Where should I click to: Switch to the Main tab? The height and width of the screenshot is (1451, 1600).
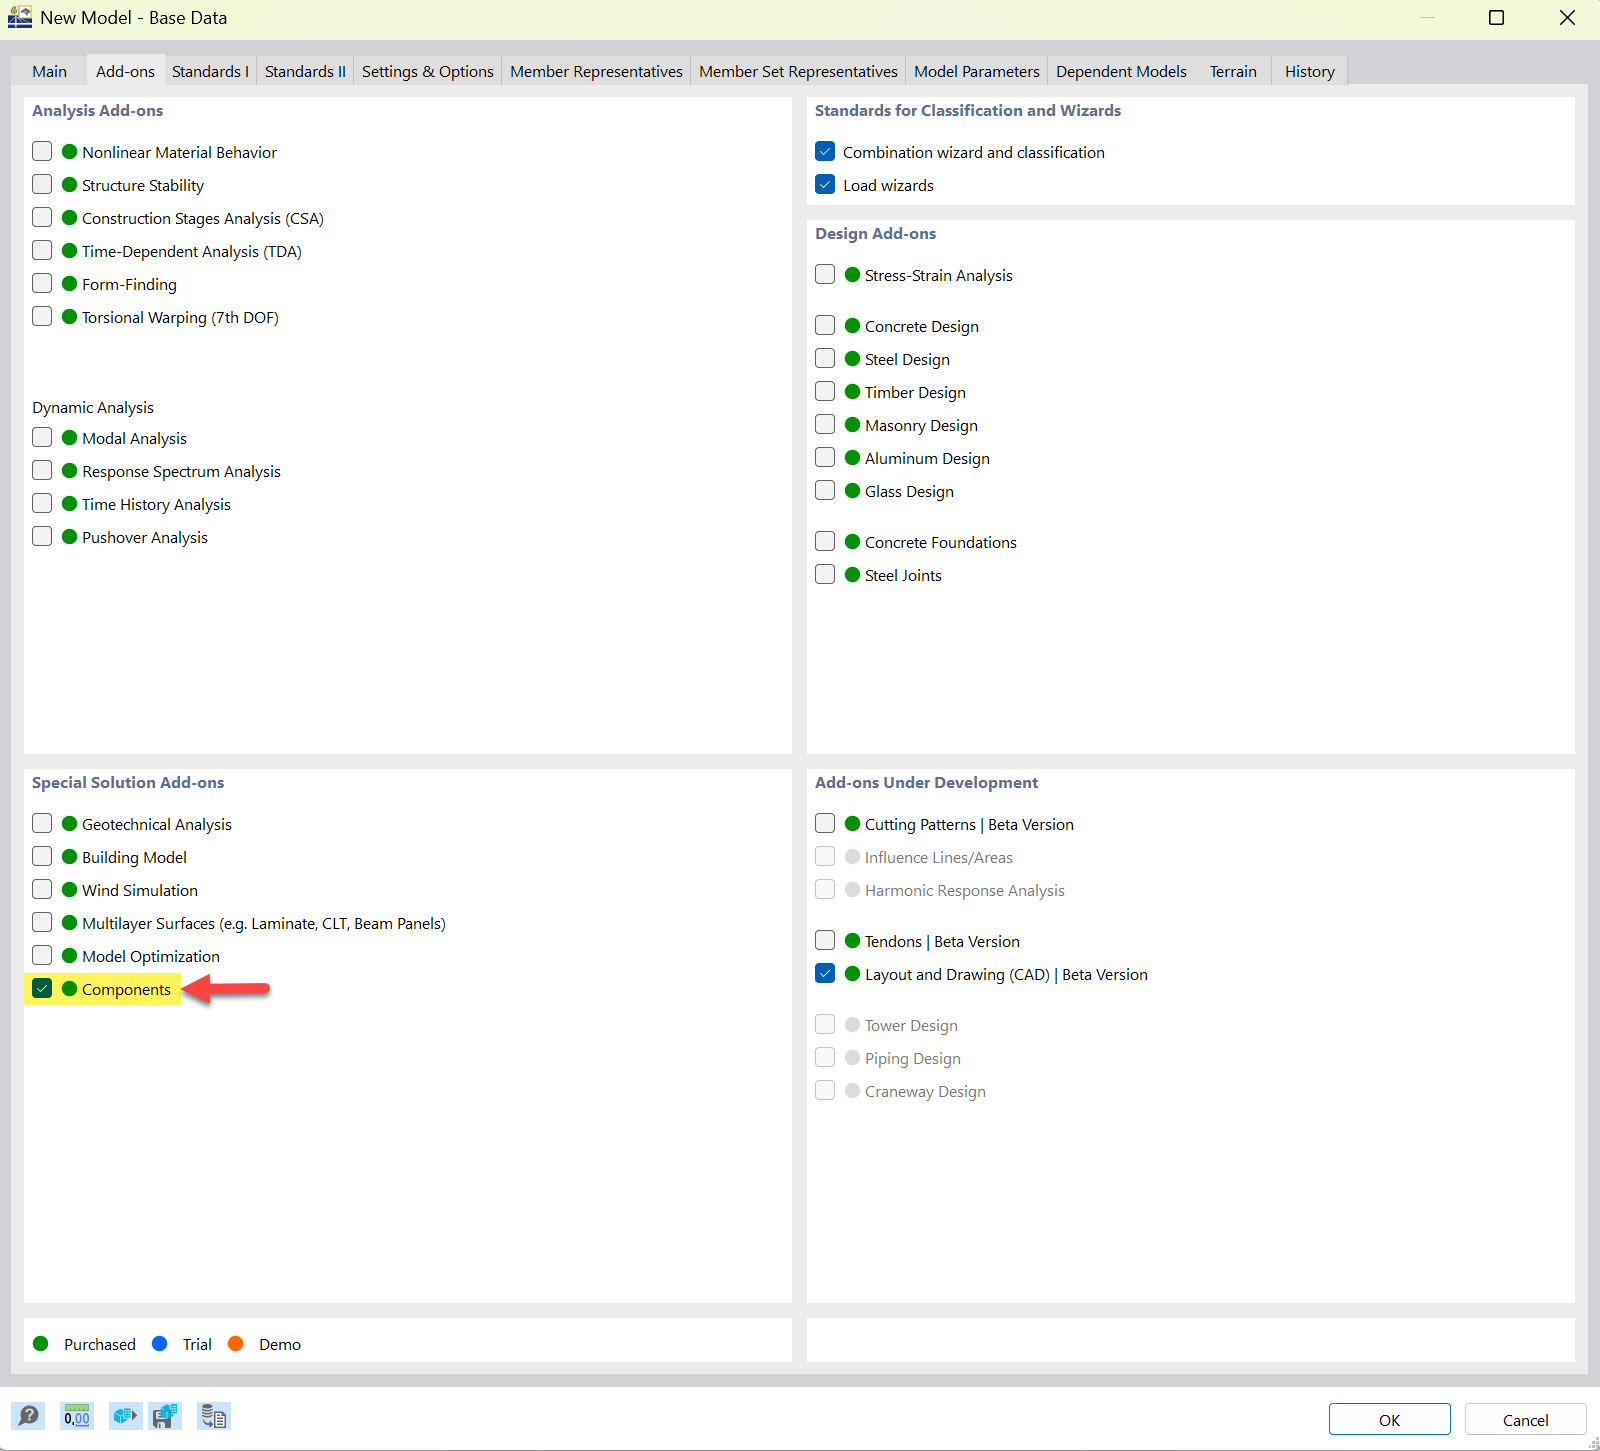49,71
